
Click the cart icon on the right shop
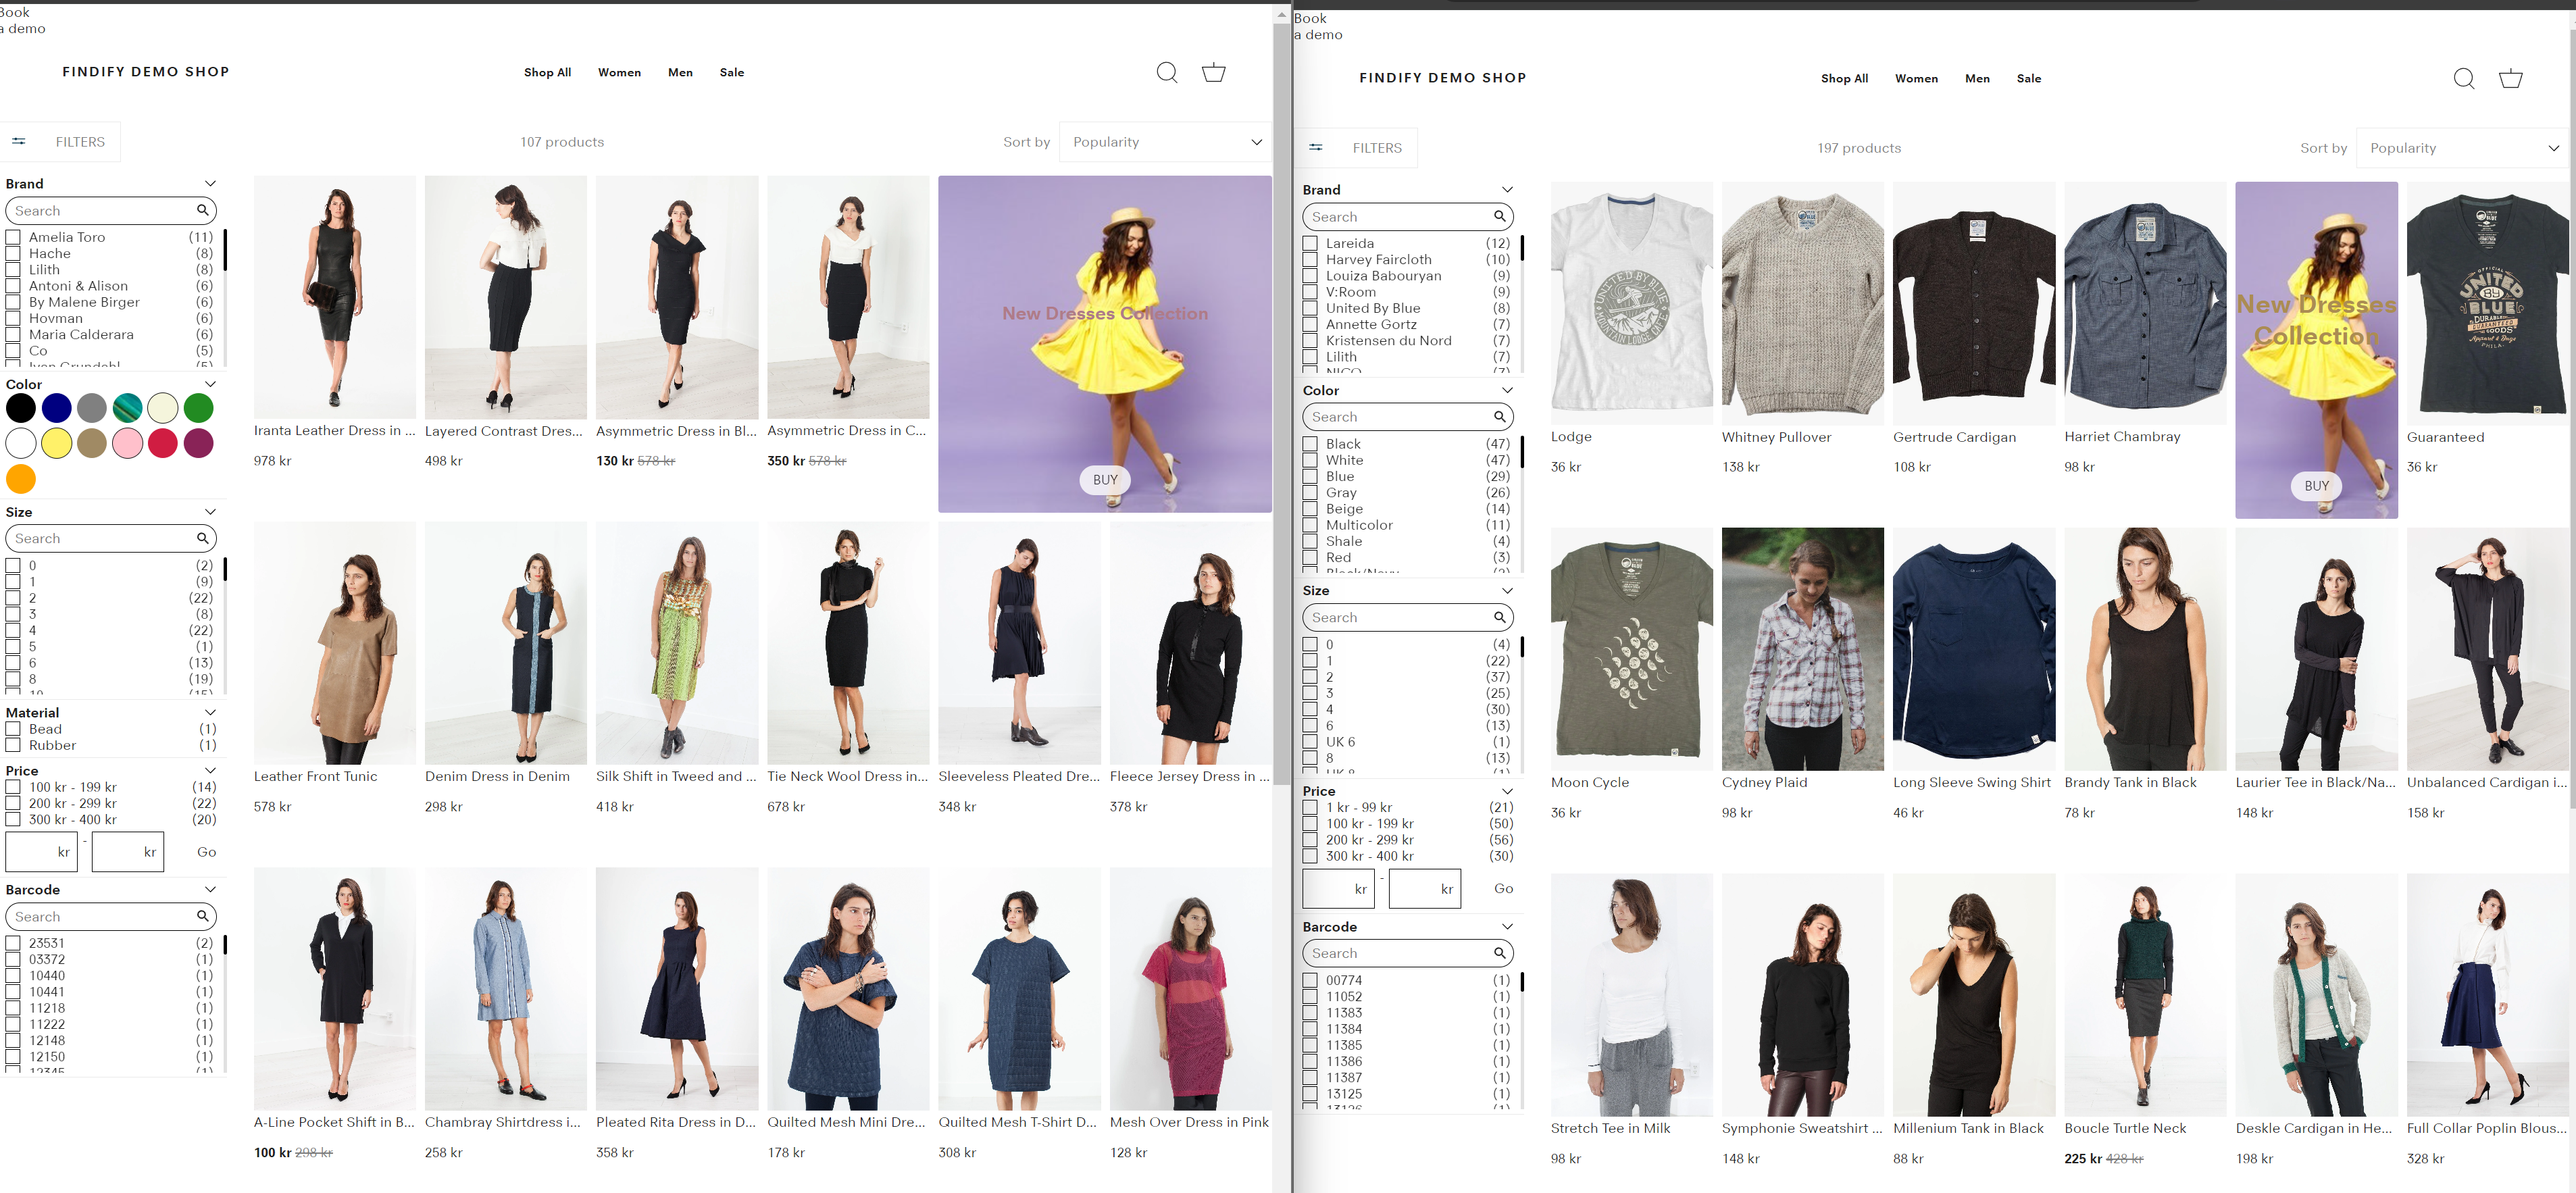click(2511, 78)
